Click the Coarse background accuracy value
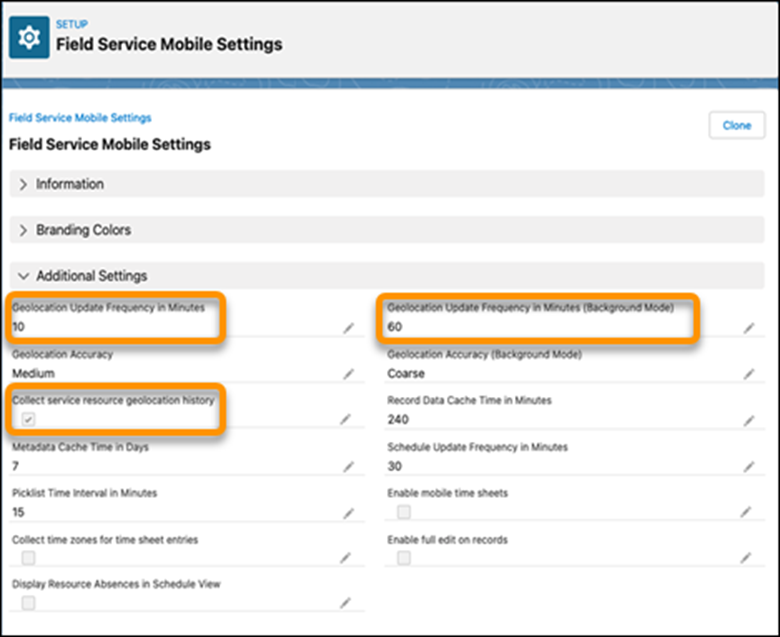The width and height of the screenshot is (780, 637). pyautogui.click(x=406, y=373)
